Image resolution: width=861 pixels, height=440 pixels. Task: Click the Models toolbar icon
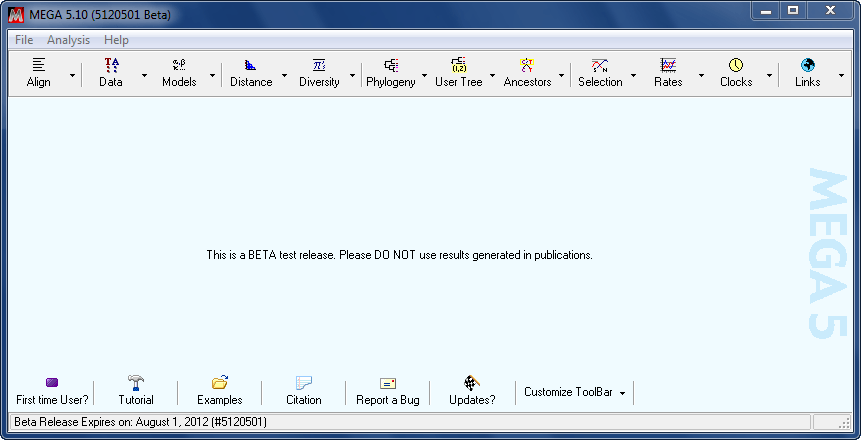pyautogui.click(x=179, y=65)
